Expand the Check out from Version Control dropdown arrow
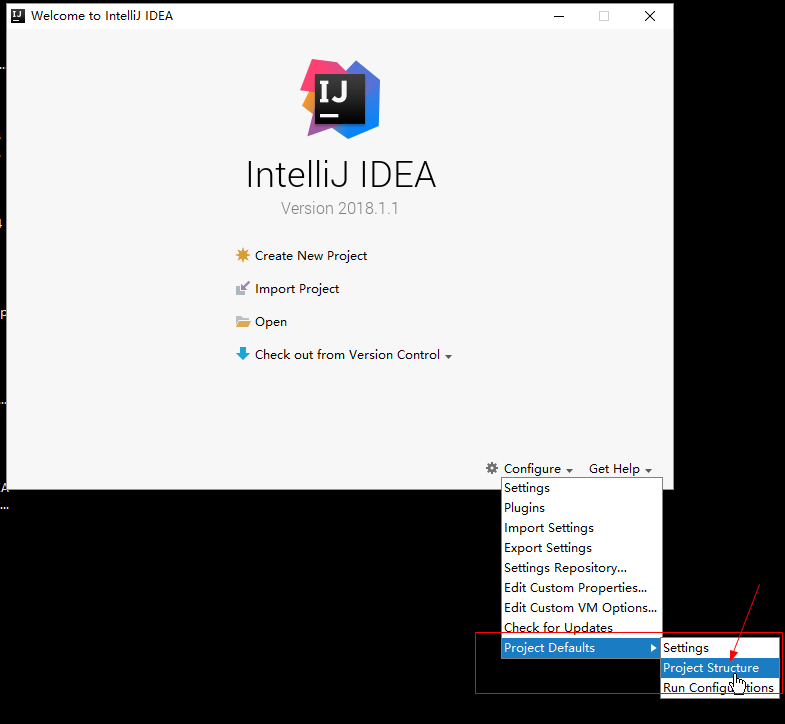The height and width of the screenshot is (724, 785). coord(449,356)
